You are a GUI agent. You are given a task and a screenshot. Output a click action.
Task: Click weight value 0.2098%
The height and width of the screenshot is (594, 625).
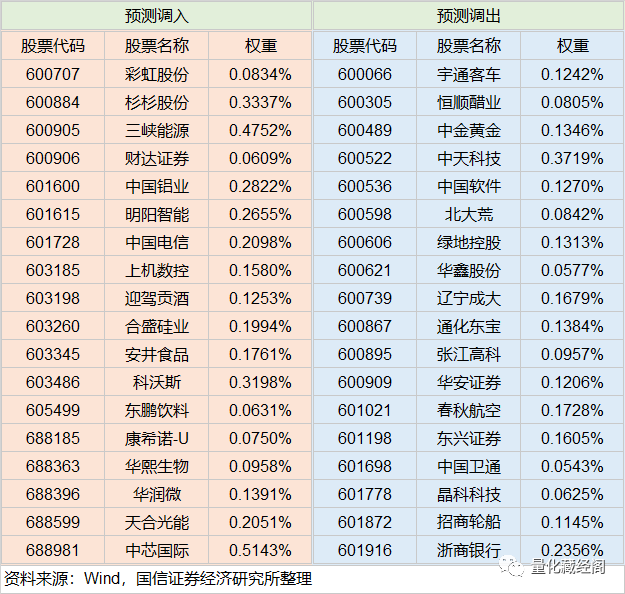click(260, 242)
